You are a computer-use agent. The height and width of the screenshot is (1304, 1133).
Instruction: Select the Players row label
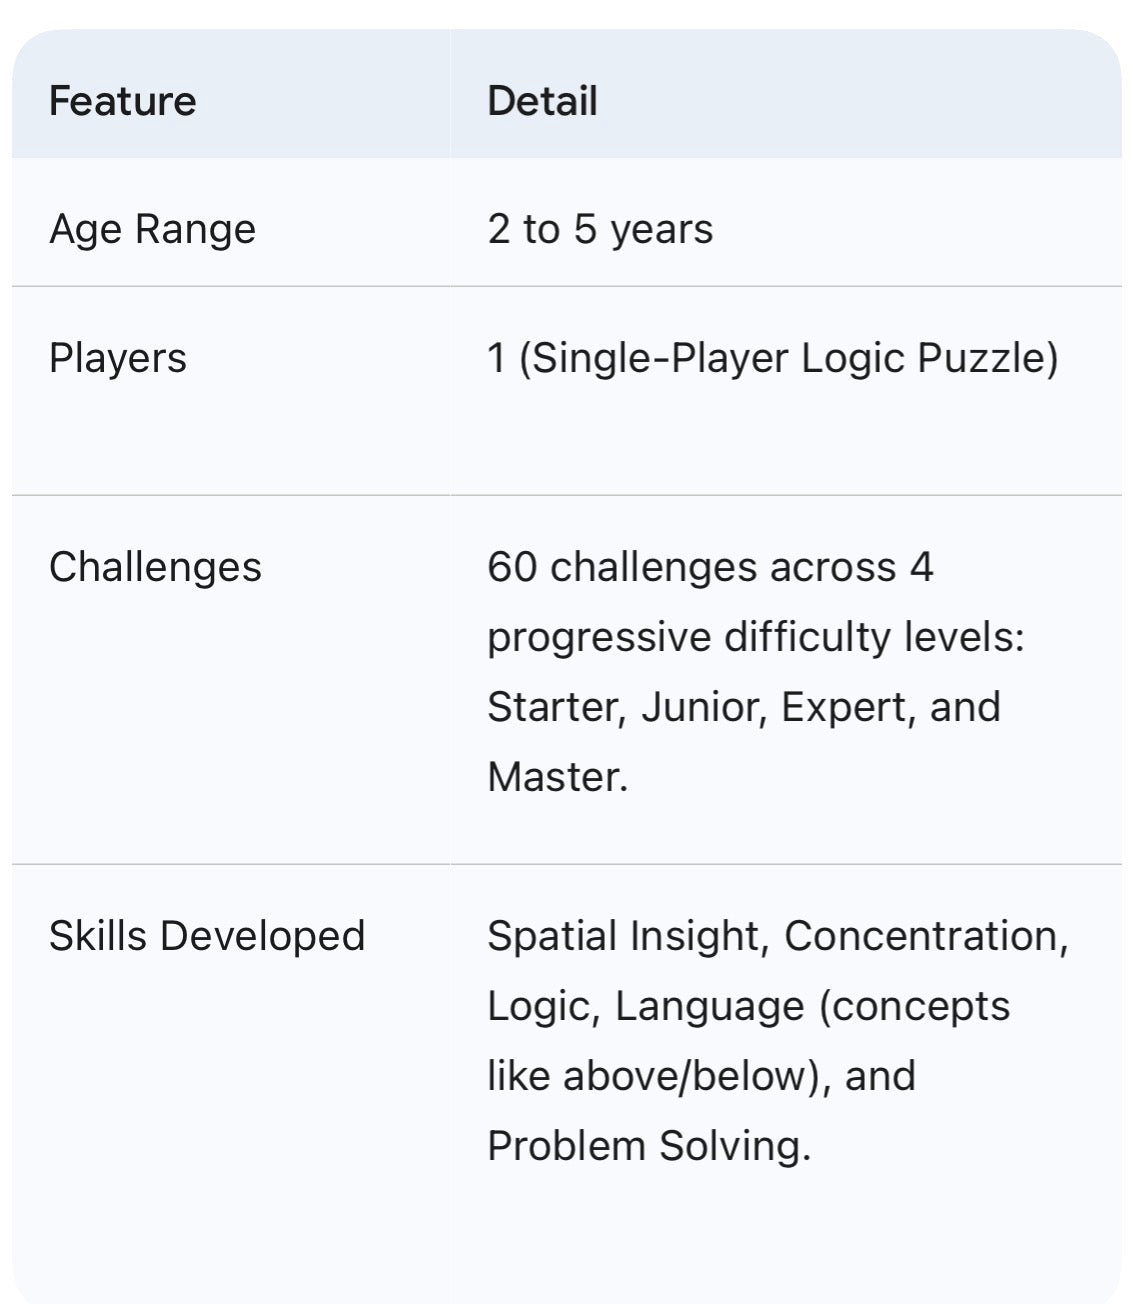point(117,358)
